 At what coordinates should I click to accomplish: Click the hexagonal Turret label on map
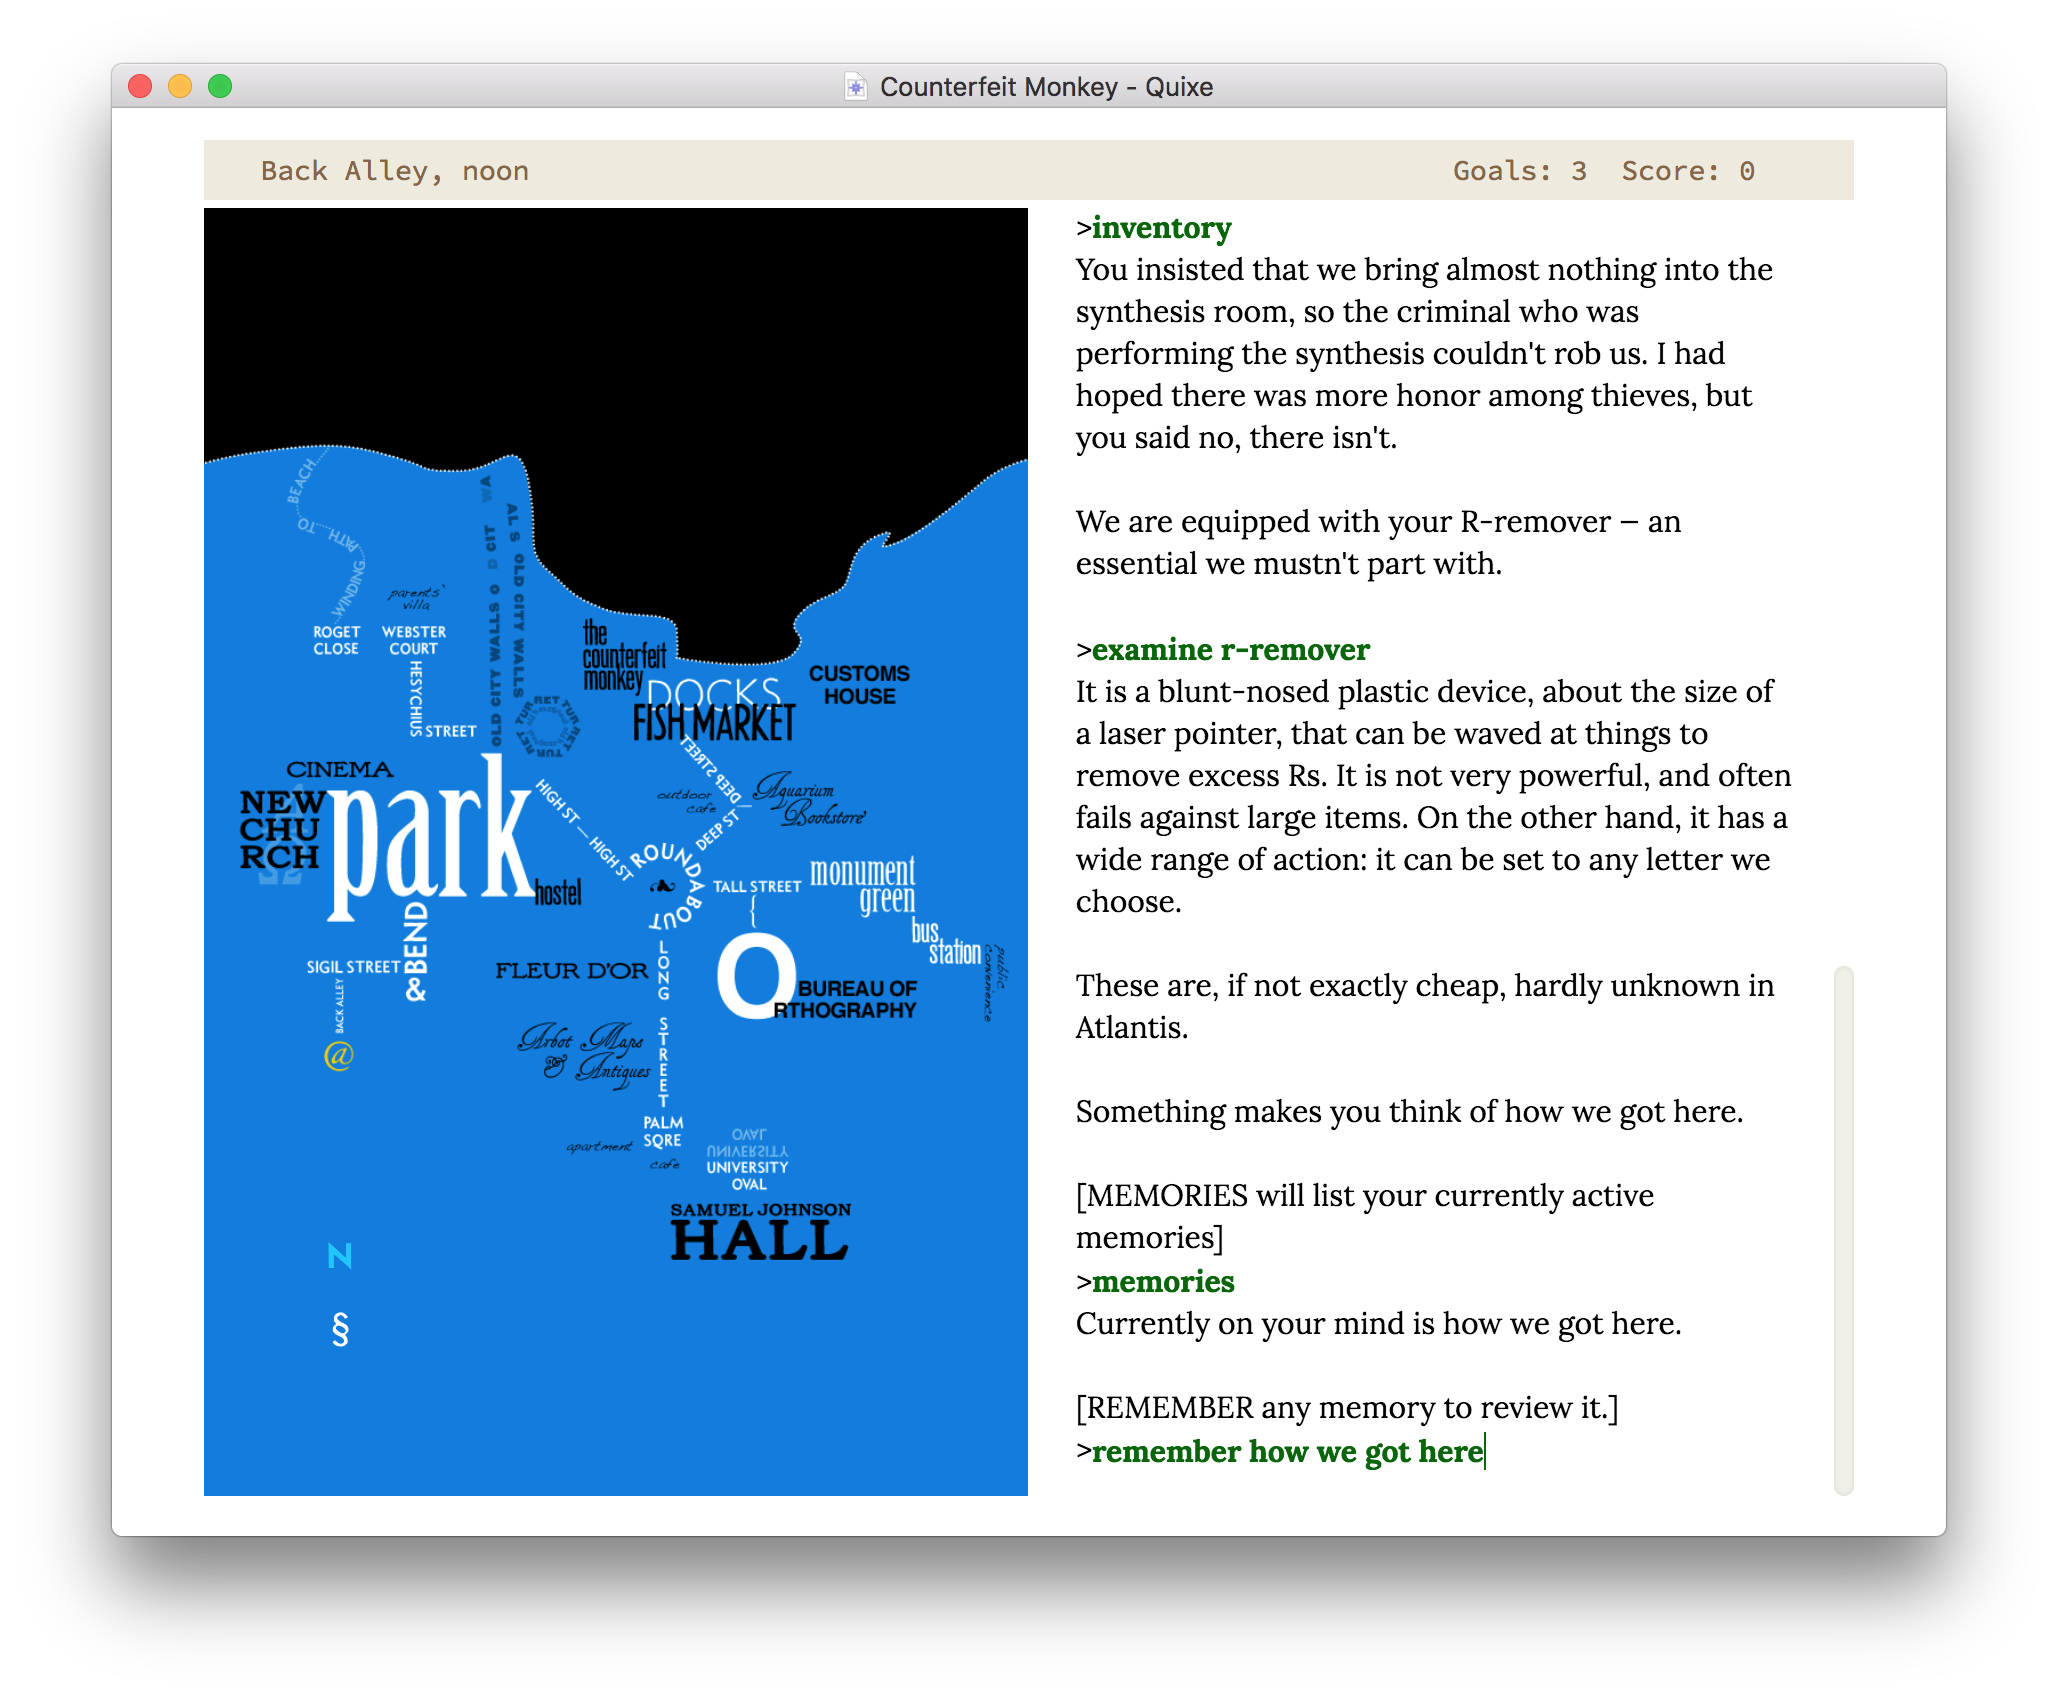pos(547,726)
